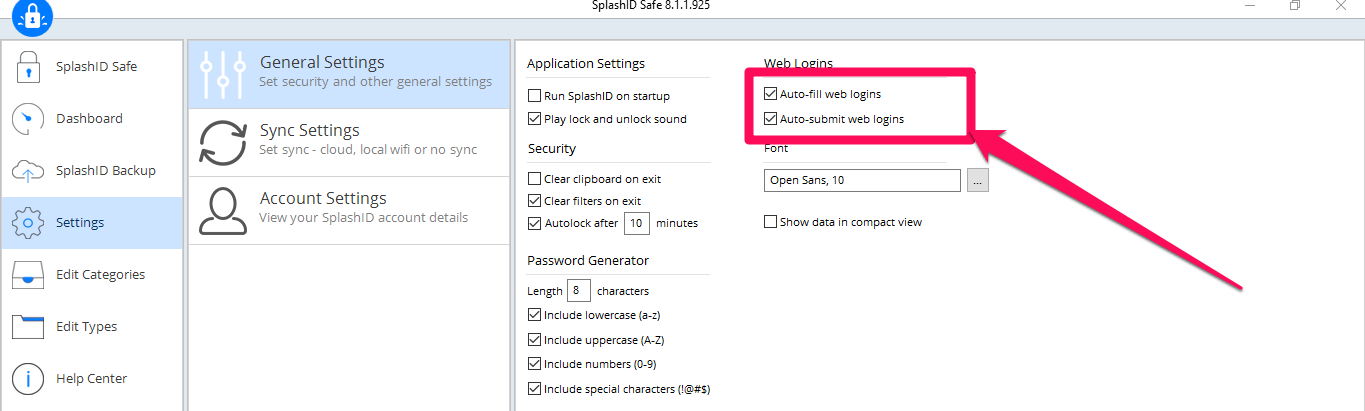Switch to the Account Settings section

pyautogui.click(x=349, y=210)
